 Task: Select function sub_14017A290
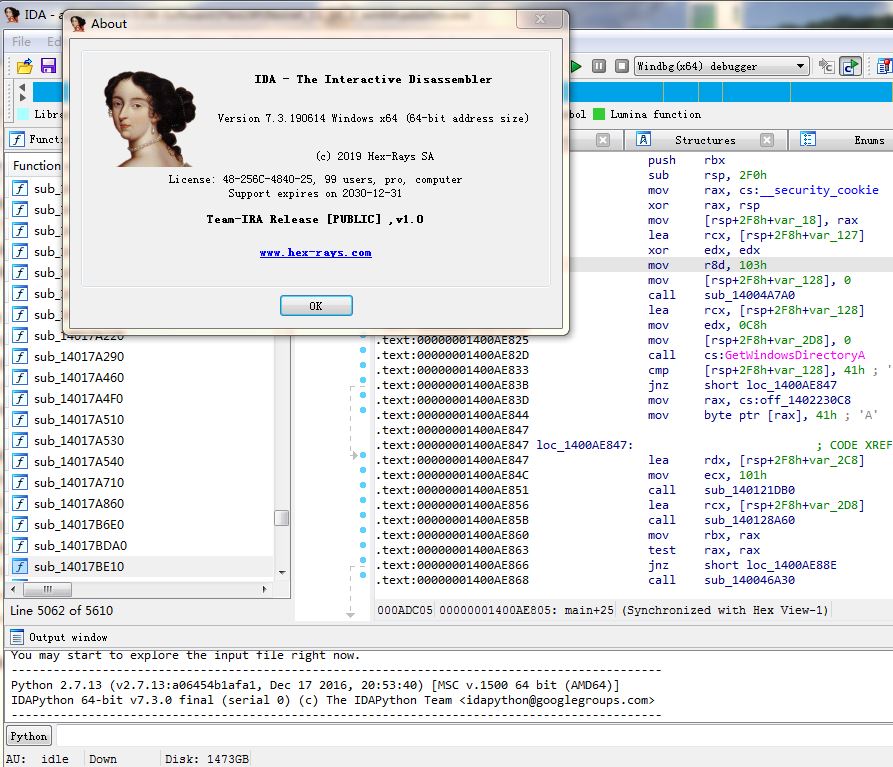(x=79, y=356)
